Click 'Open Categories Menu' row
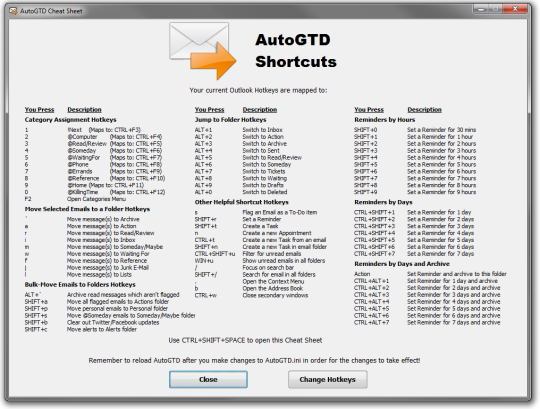Image resolution: width=540 pixels, height=409 pixels. 75,199
